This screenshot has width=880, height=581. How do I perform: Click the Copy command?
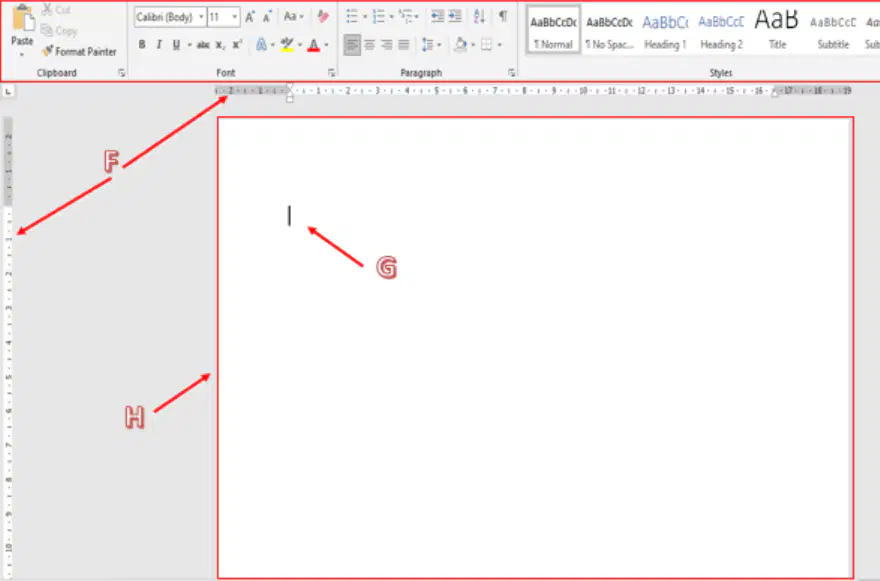click(x=59, y=31)
